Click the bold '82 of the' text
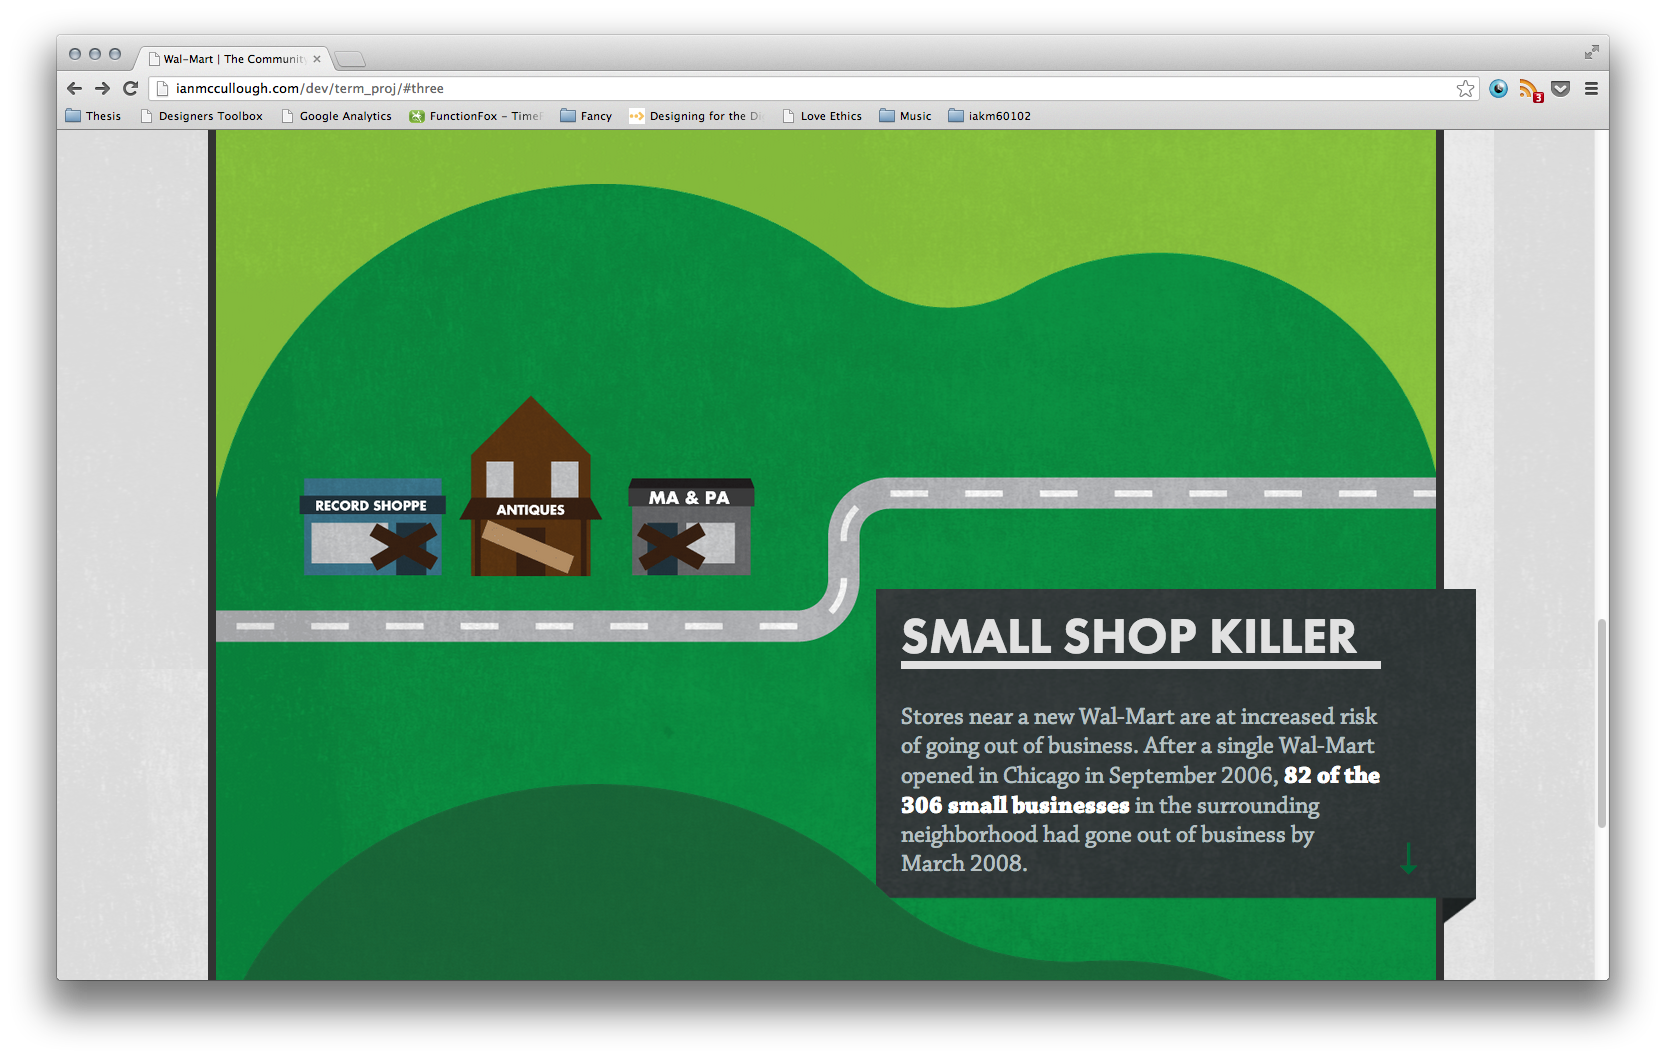The width and height of the screenshot is (1666, 1059). tap(1331, 775)
